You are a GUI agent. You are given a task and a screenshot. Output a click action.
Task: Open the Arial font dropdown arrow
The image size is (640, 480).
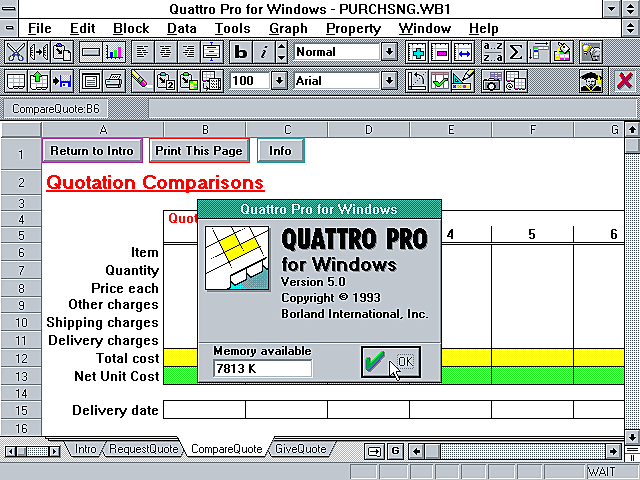click(x=389, y=81)
